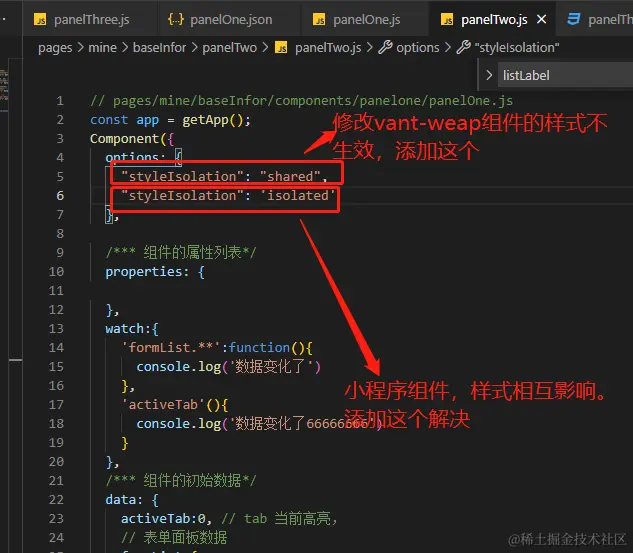Click the '组件的属性列表' comment line
The height and width of the screenshot is (553, 633).
pos(181,253)
